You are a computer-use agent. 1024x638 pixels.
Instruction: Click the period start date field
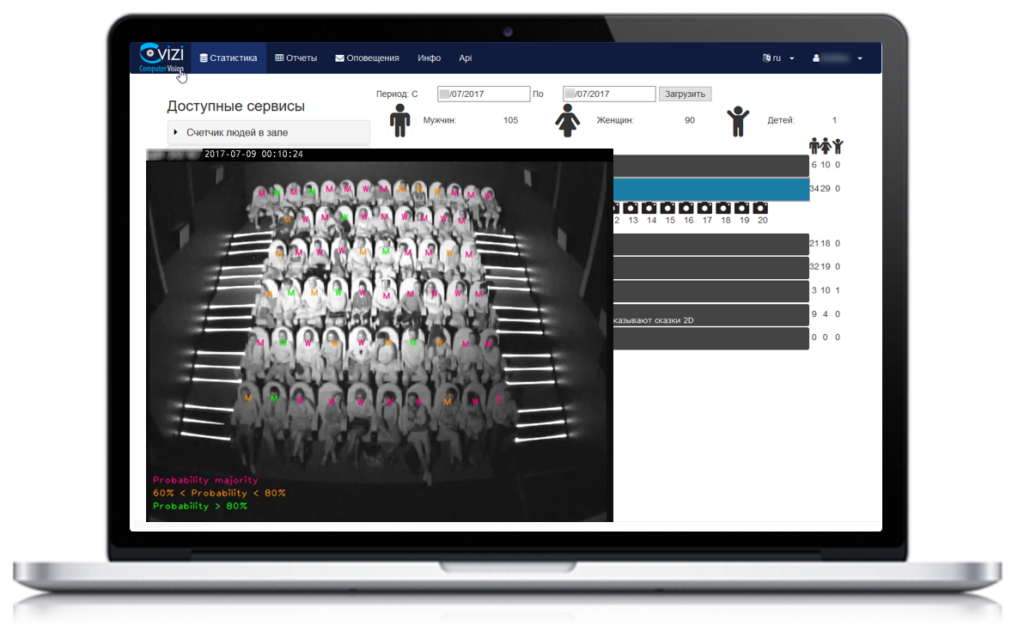[483, 94]
